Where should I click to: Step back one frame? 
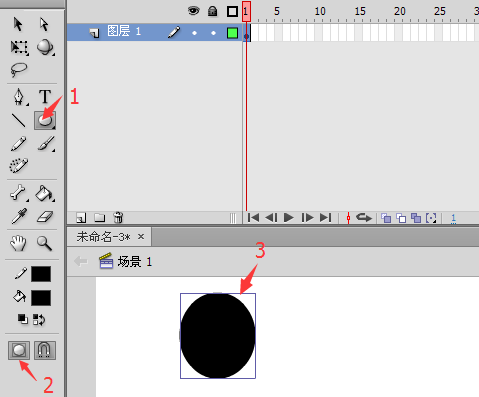271,218
